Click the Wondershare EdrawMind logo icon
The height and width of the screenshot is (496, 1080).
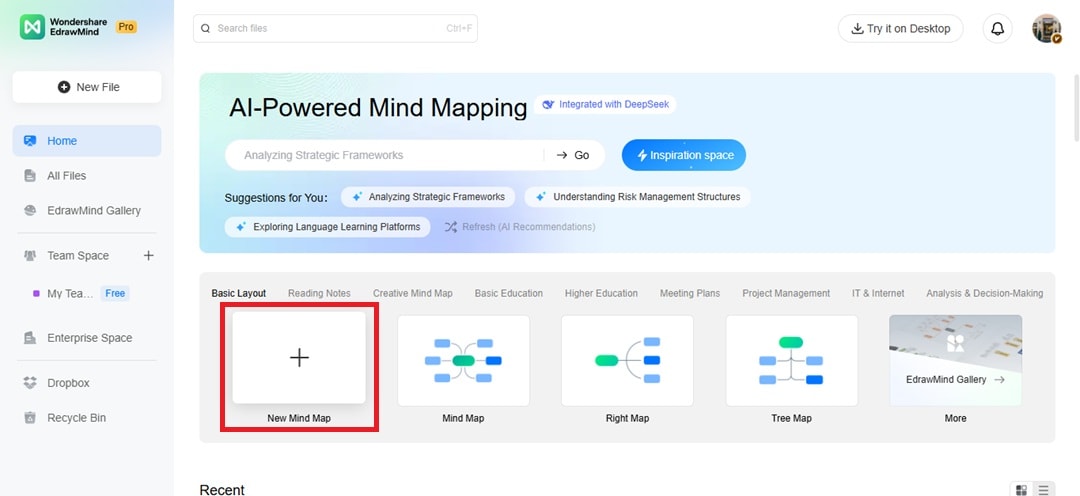[32, 27]
